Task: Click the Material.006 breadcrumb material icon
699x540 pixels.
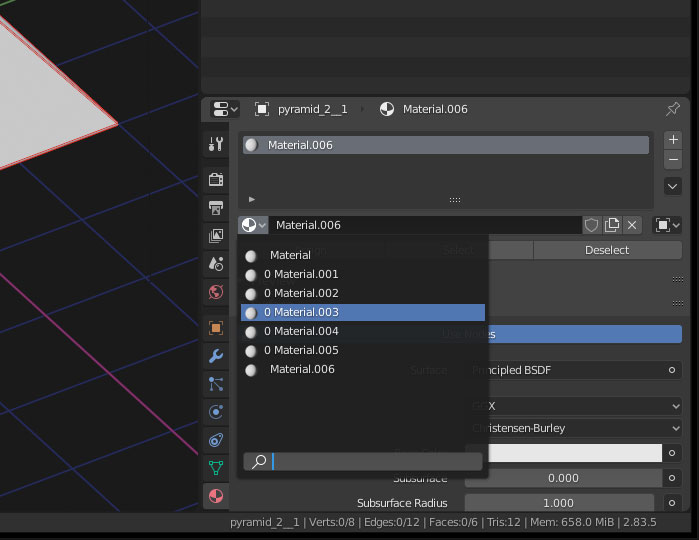Action: pyautogui.click(x=387, y=109)
